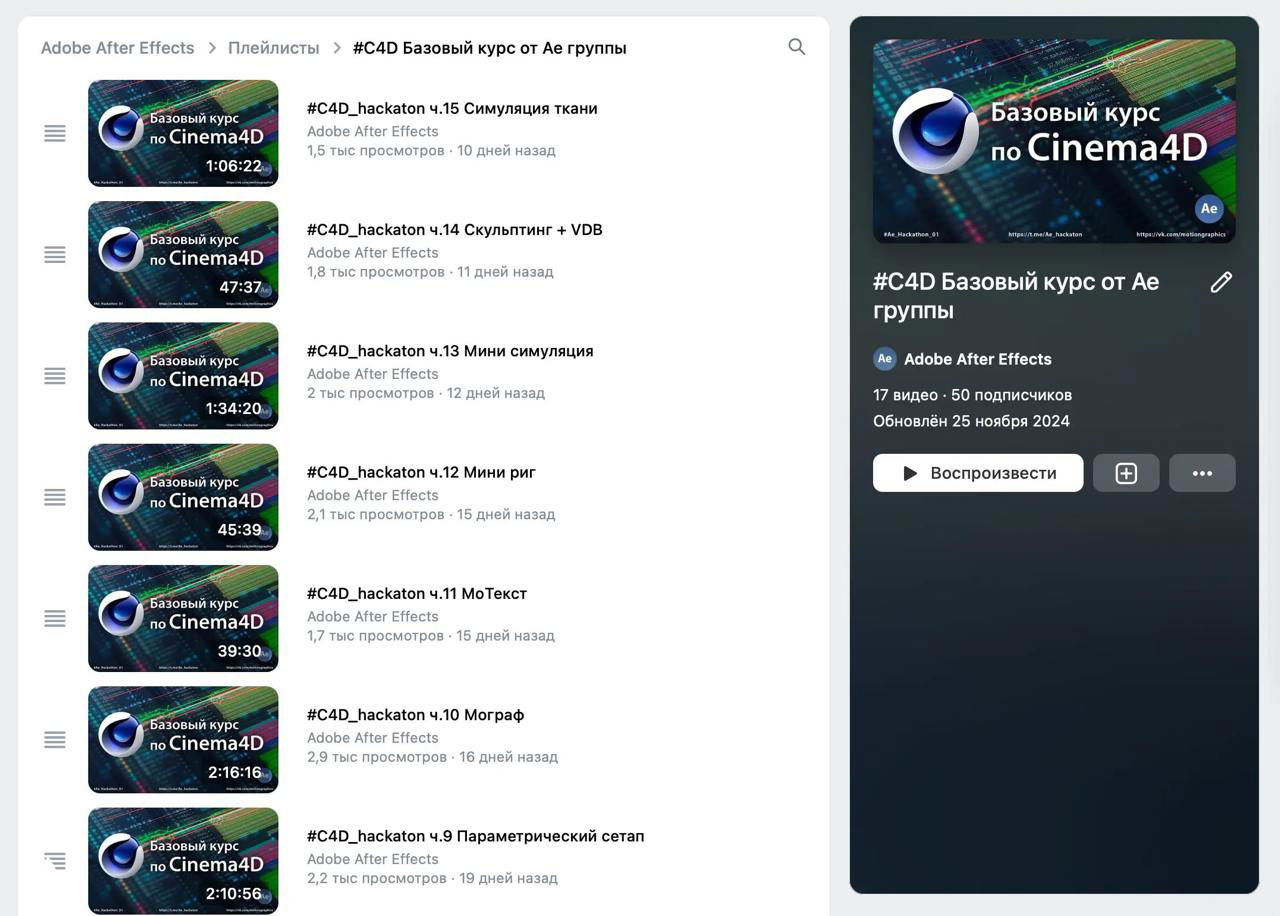Click the ч.11 МоТекст video thumbnail
The height and width of the screenshot is (916, 1280).
(x=183, y=618)
